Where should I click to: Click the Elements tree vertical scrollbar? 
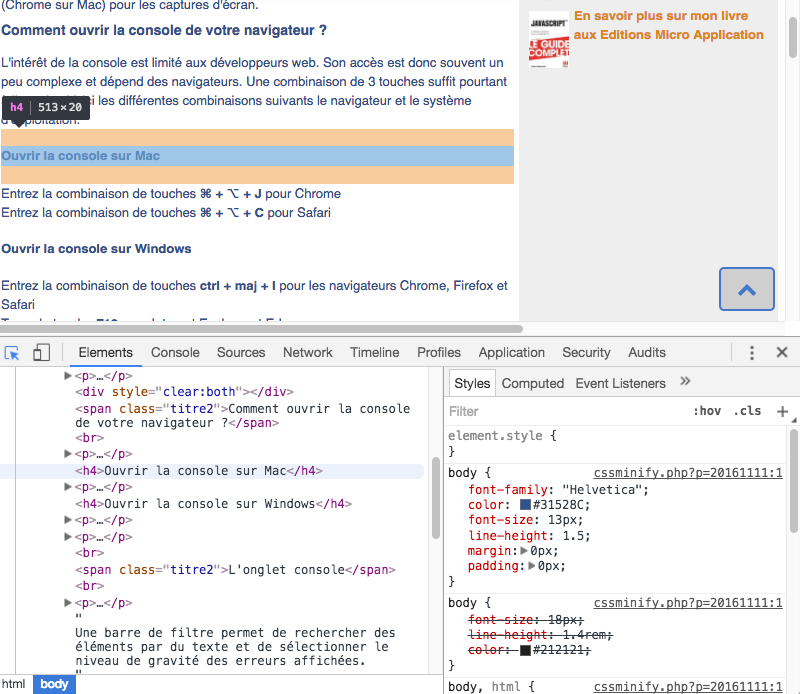click(436, 498)
